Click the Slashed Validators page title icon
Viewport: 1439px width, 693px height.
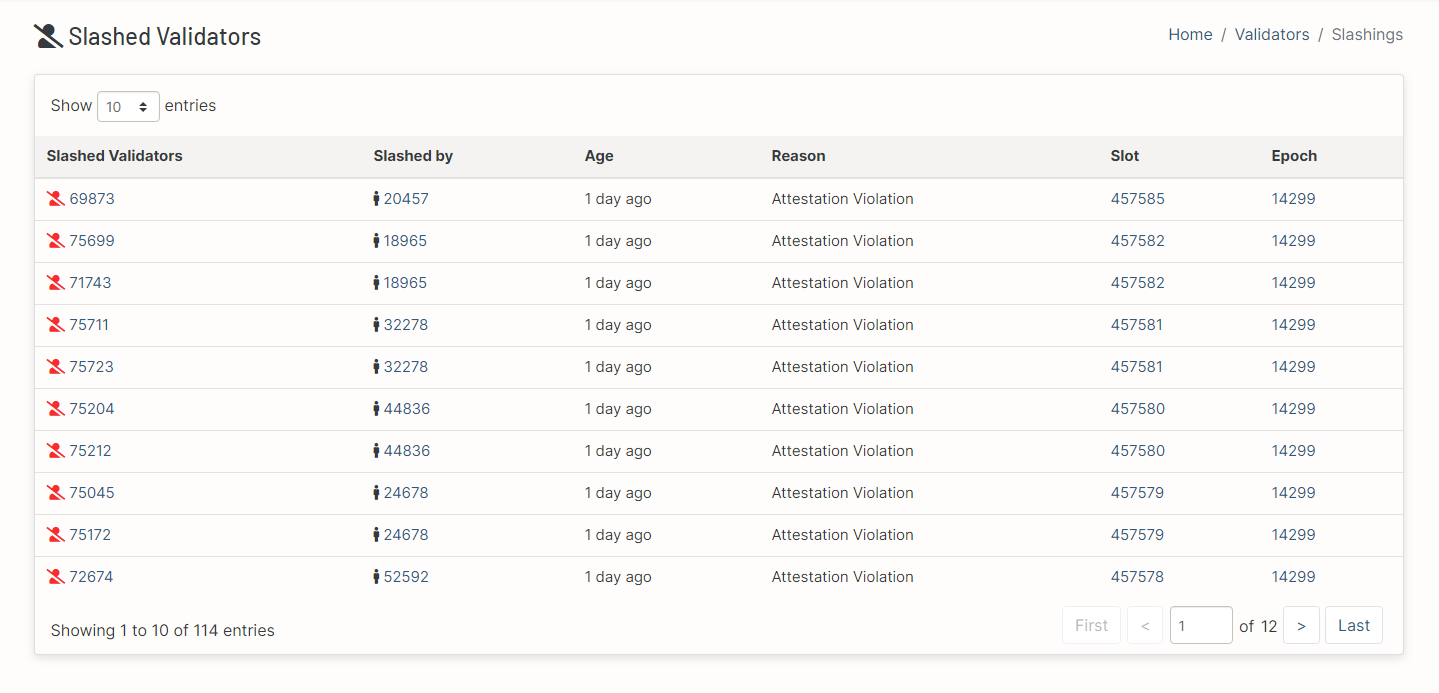48,37
